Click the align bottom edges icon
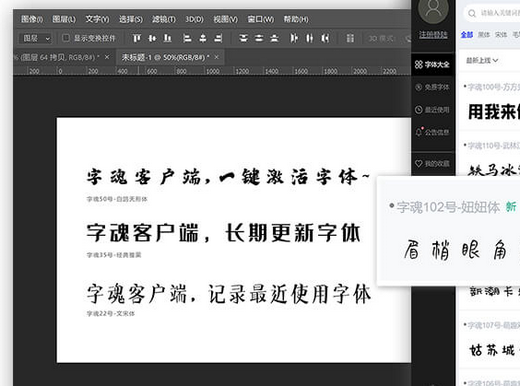Image resolution: width=520 pixels, height=386 pixels. (x=168, y=38)
